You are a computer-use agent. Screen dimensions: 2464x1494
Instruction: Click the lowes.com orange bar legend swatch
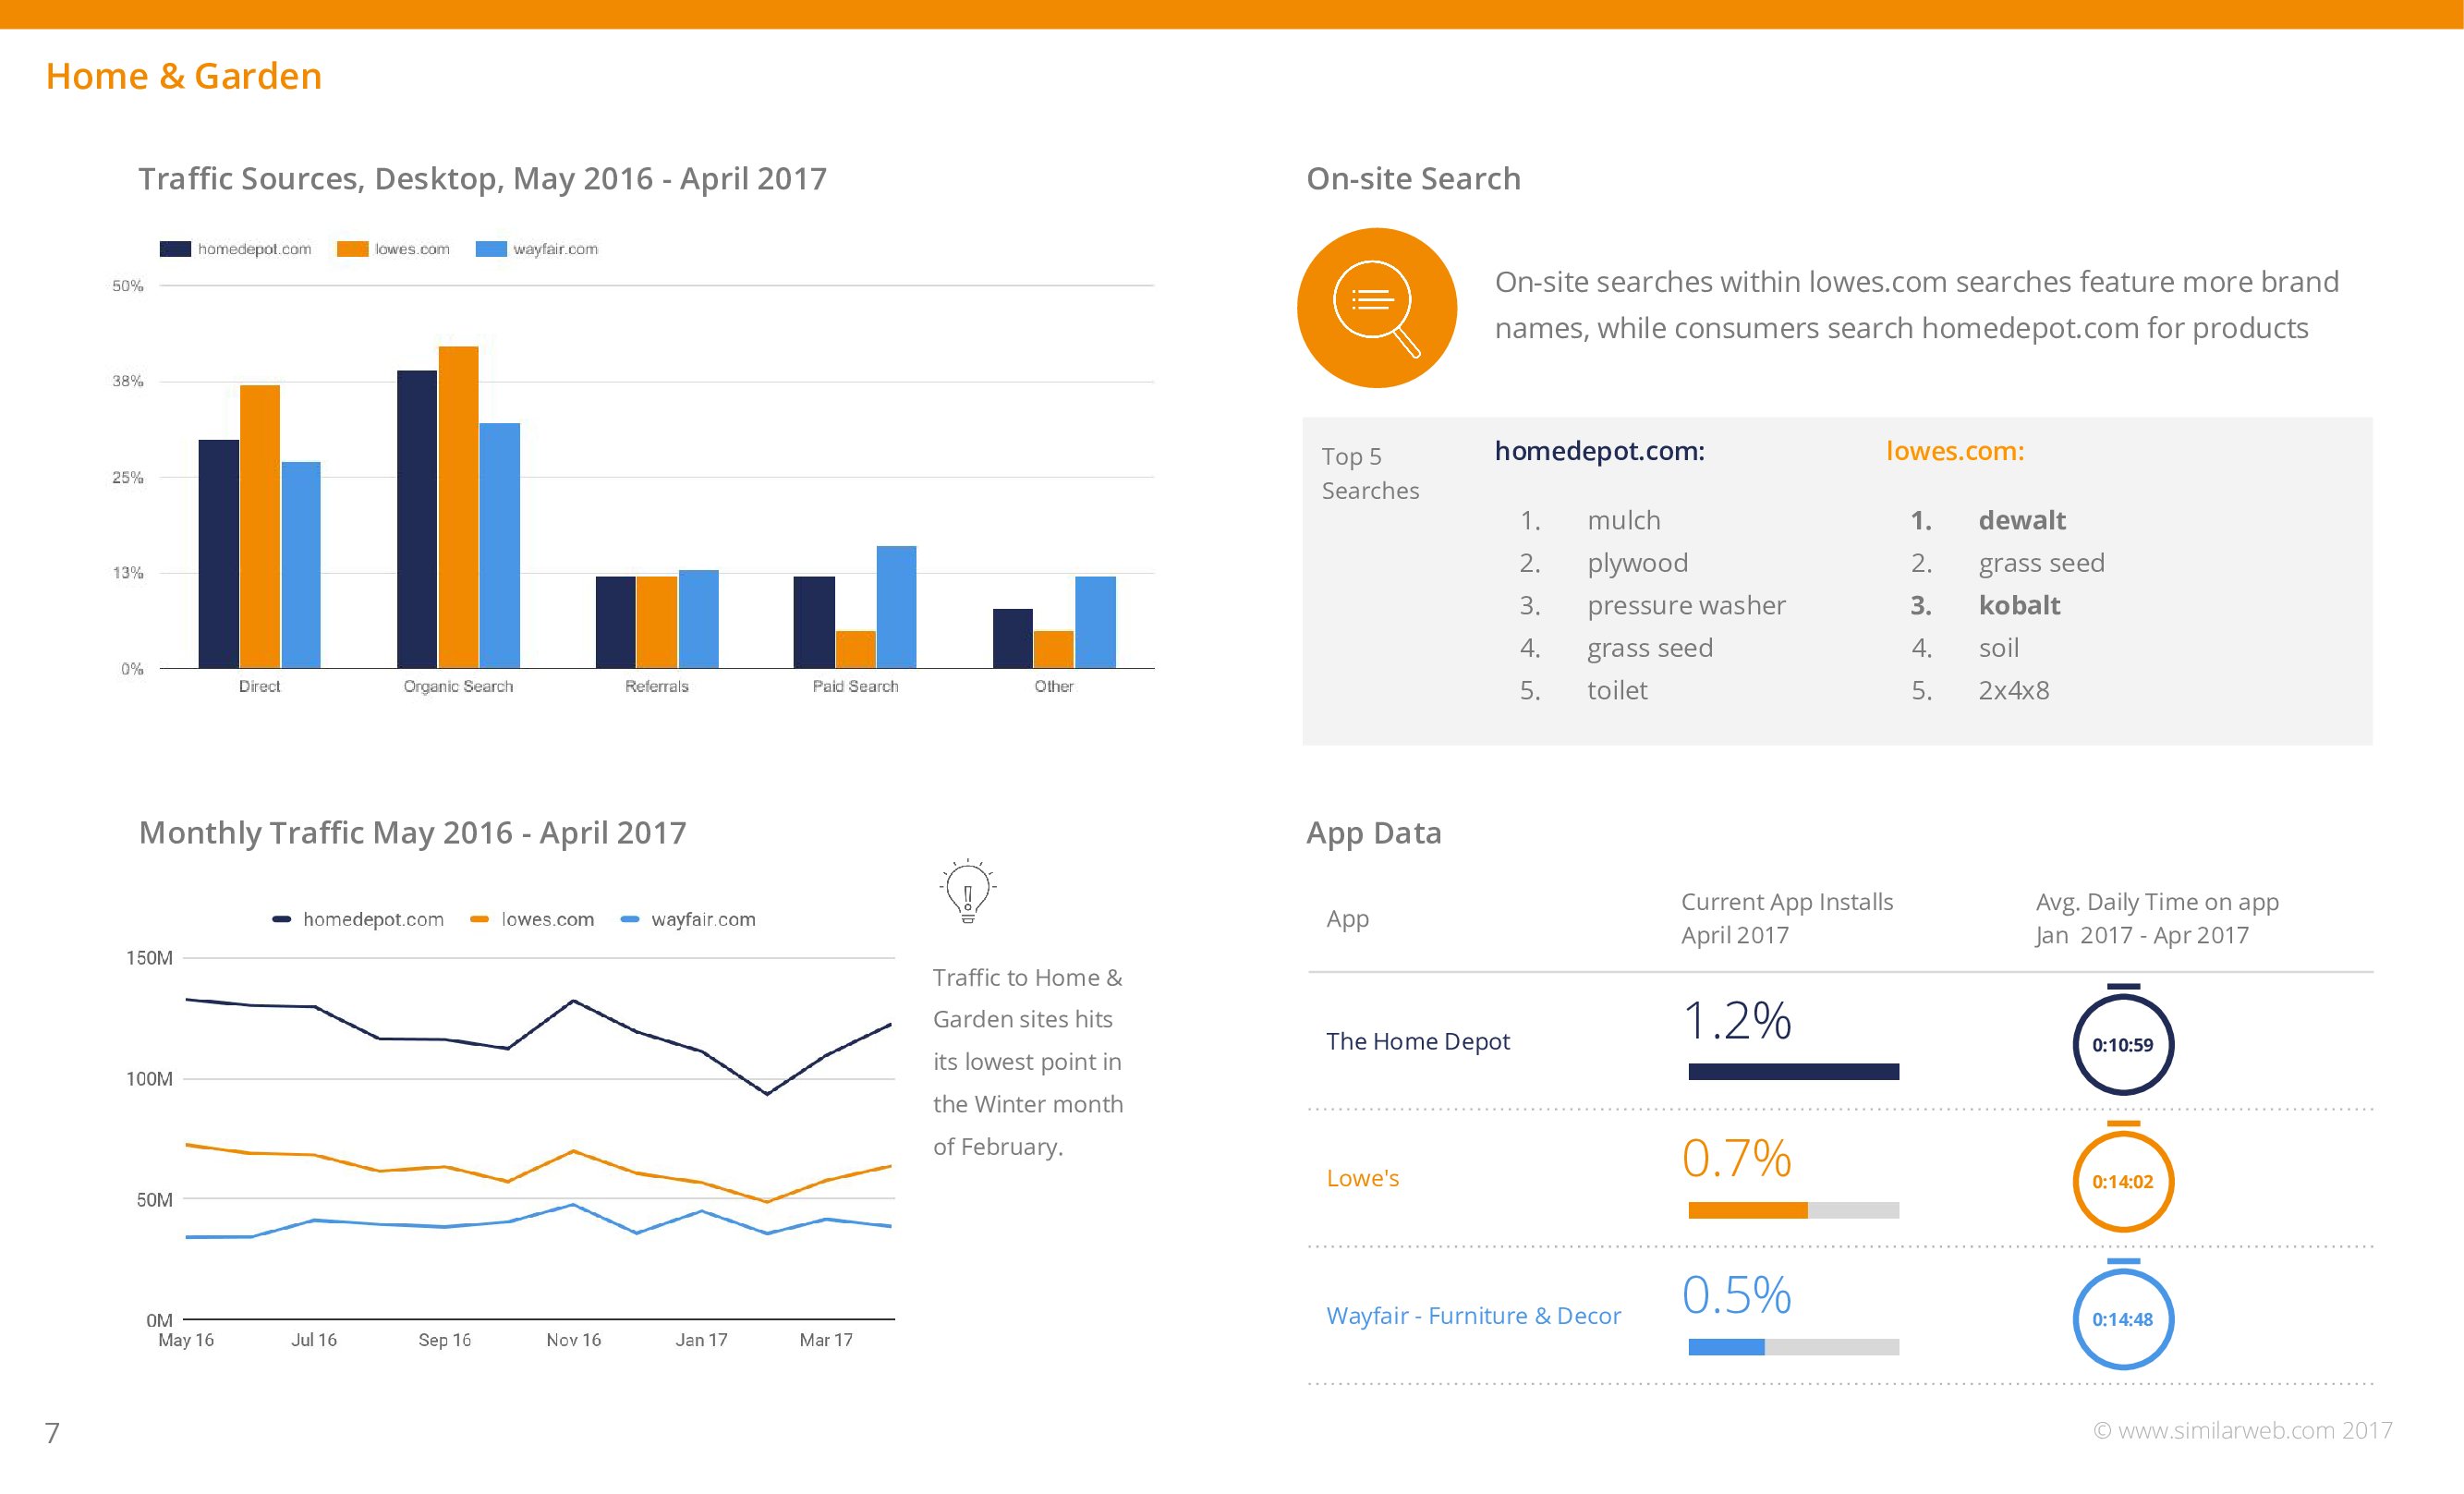point(352,249)
